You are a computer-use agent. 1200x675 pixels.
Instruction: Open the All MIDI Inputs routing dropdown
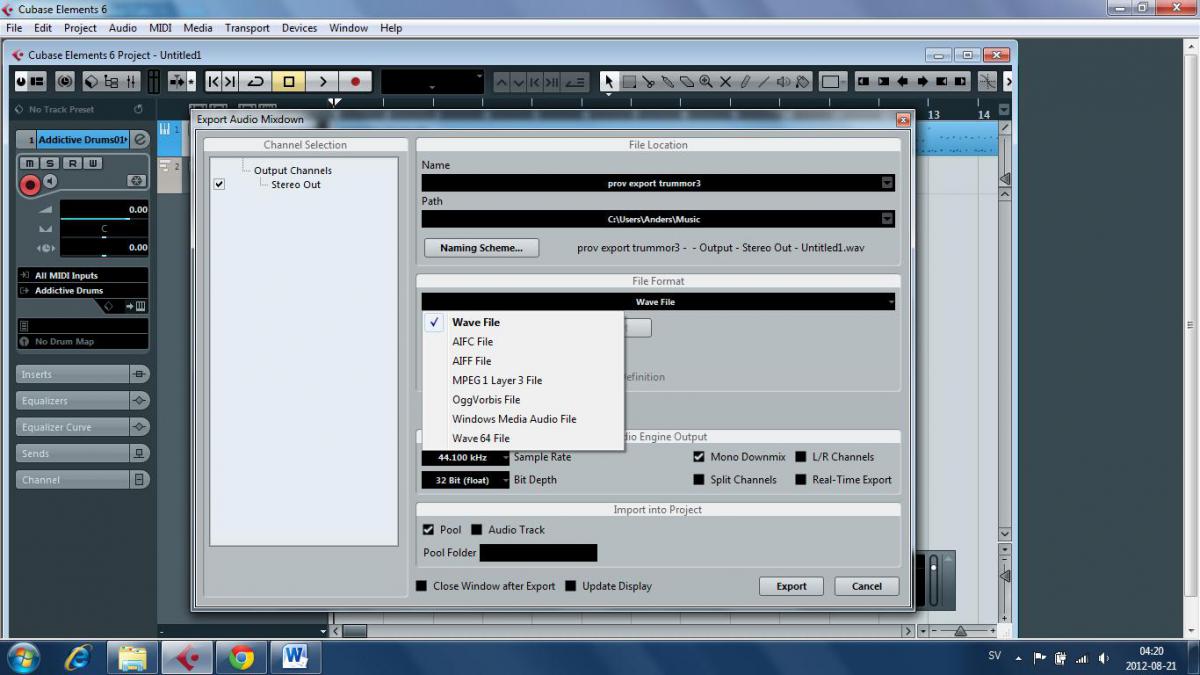click(82, 275)
